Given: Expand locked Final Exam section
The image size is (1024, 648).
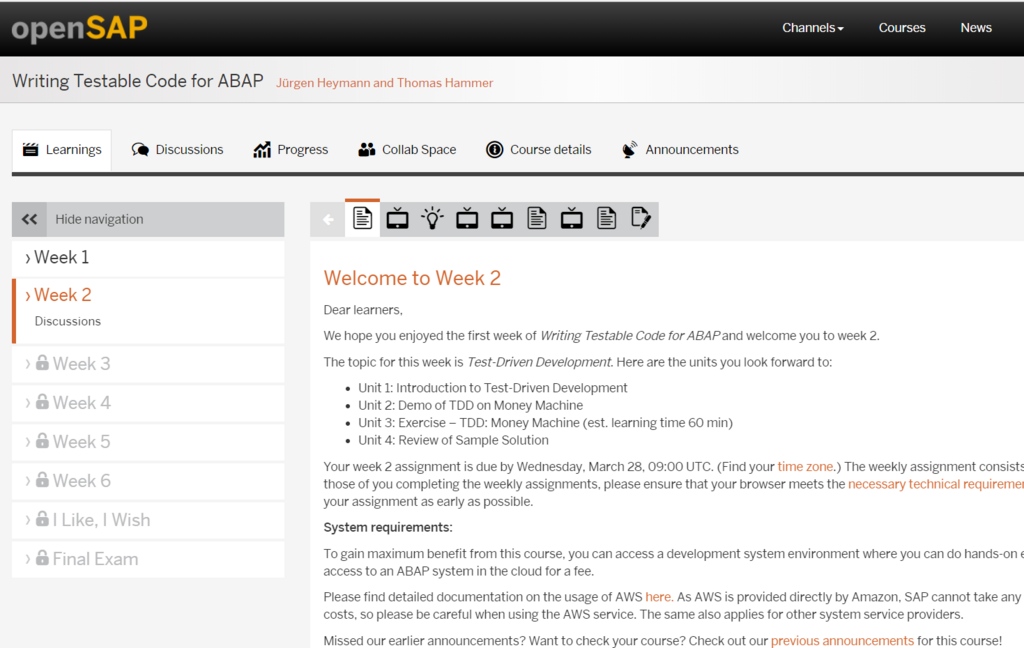Looking at the screenshot, I should coord(148,559).
